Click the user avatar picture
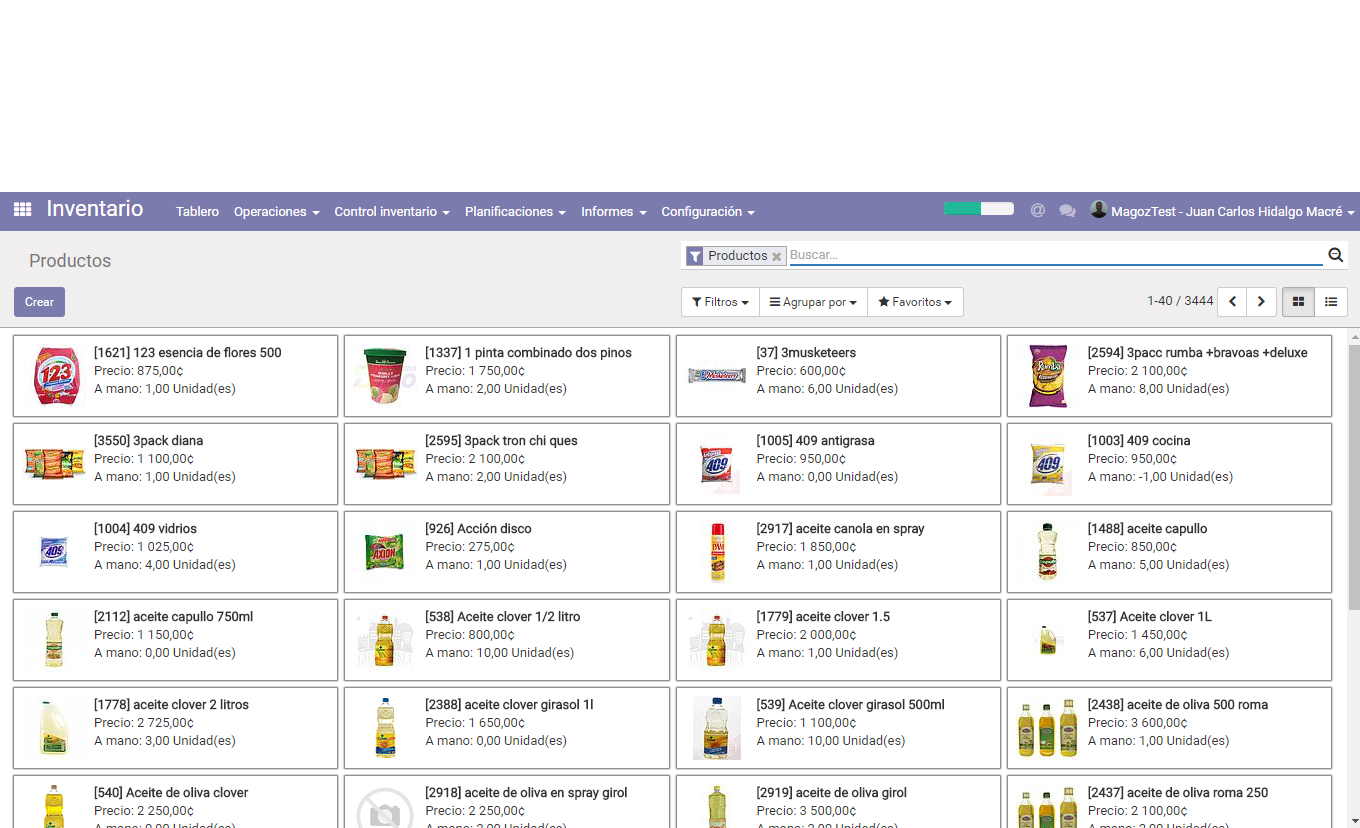This screenshot has width=1360, height=828. pos(1099,209)
